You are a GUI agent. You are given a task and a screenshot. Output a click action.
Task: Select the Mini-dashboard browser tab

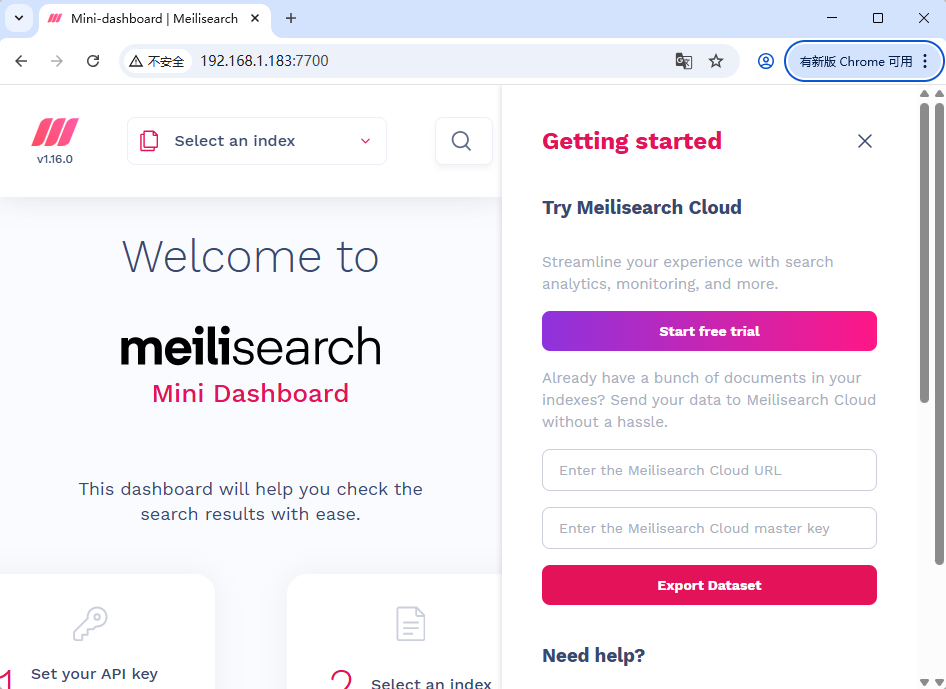click(x=150, y=18)
